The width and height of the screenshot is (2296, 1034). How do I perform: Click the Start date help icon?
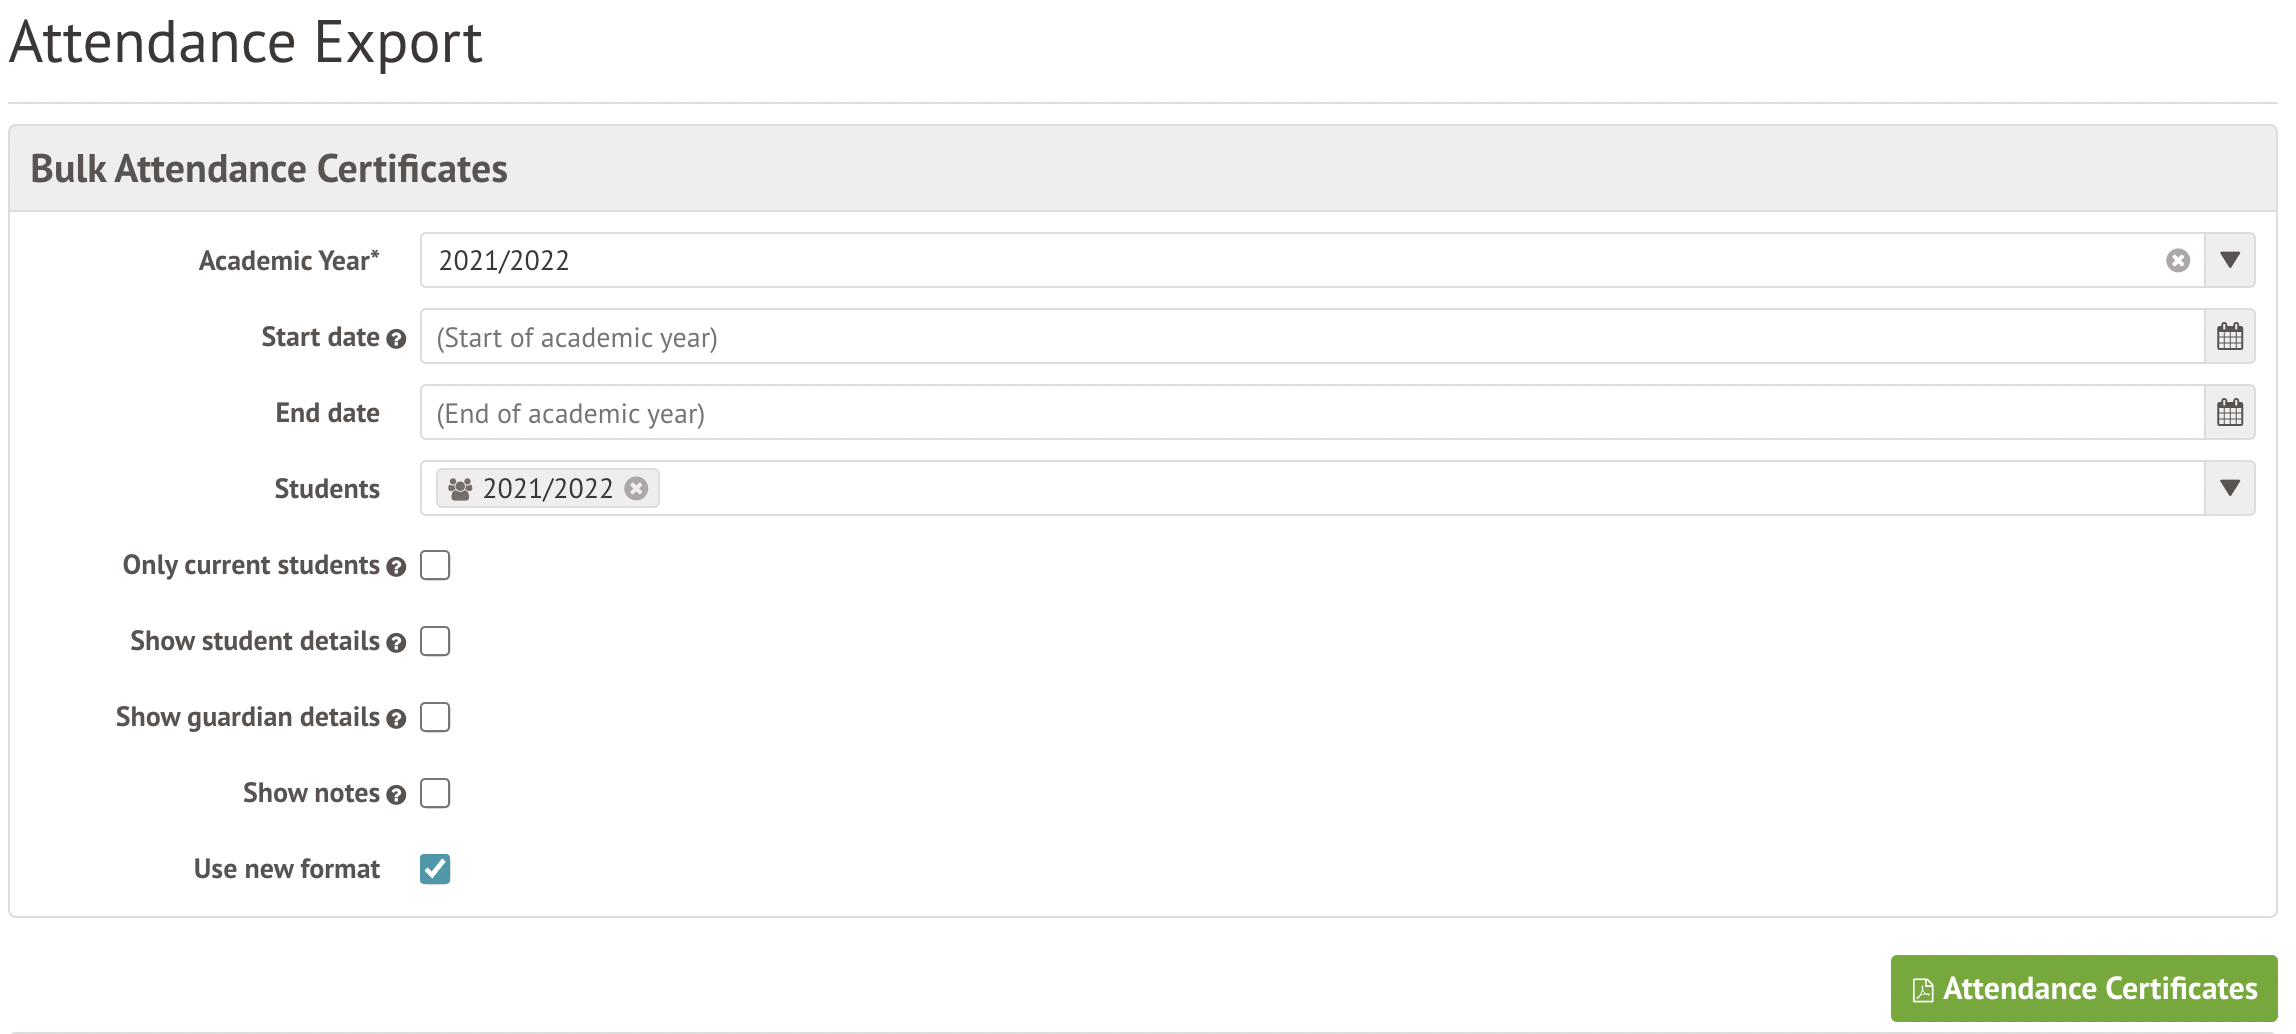[396, 339]
